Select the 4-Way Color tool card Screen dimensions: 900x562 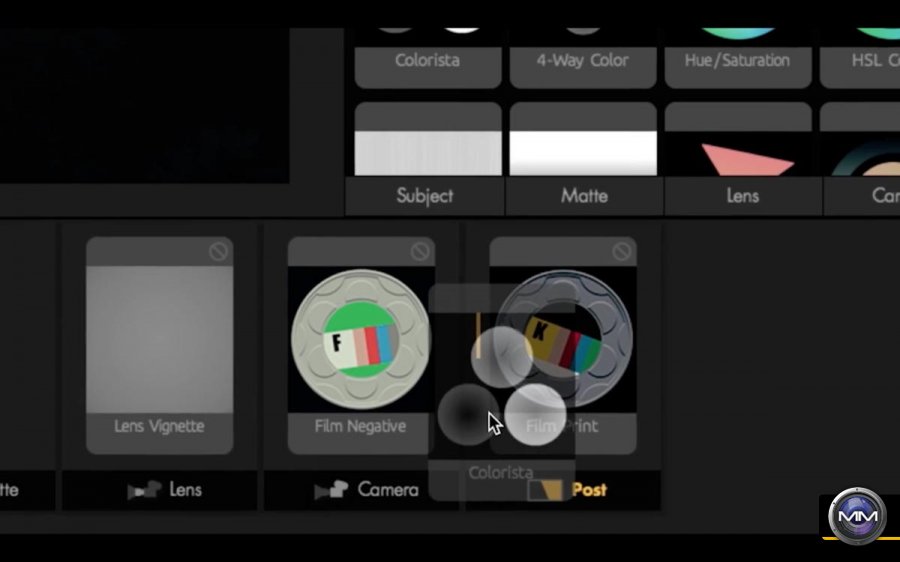(x=583, y=59)
